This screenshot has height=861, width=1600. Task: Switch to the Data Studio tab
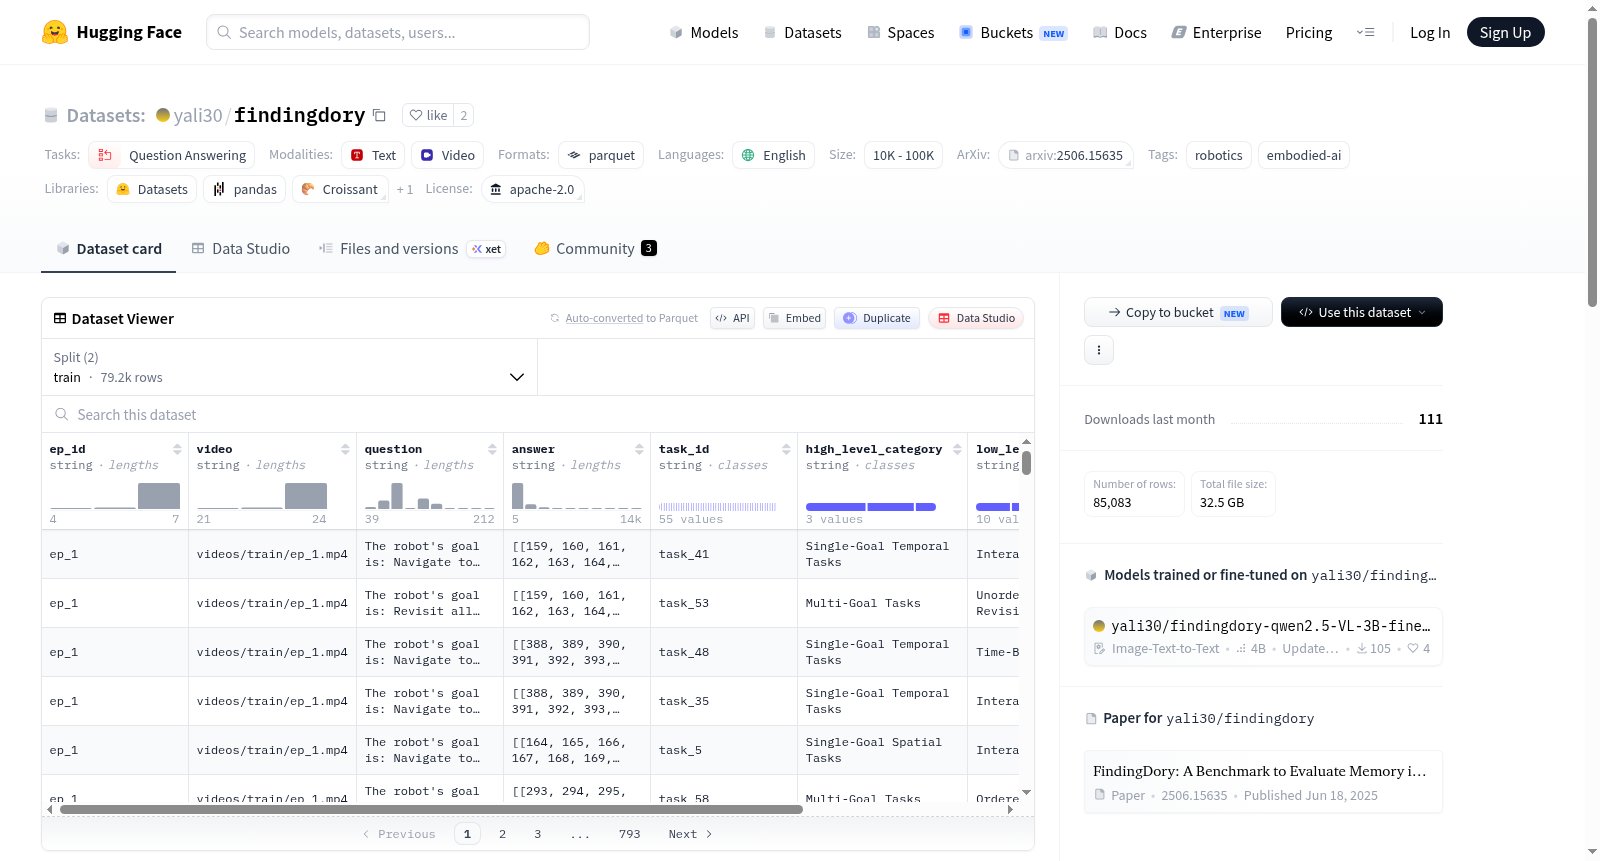coord(241,248)
